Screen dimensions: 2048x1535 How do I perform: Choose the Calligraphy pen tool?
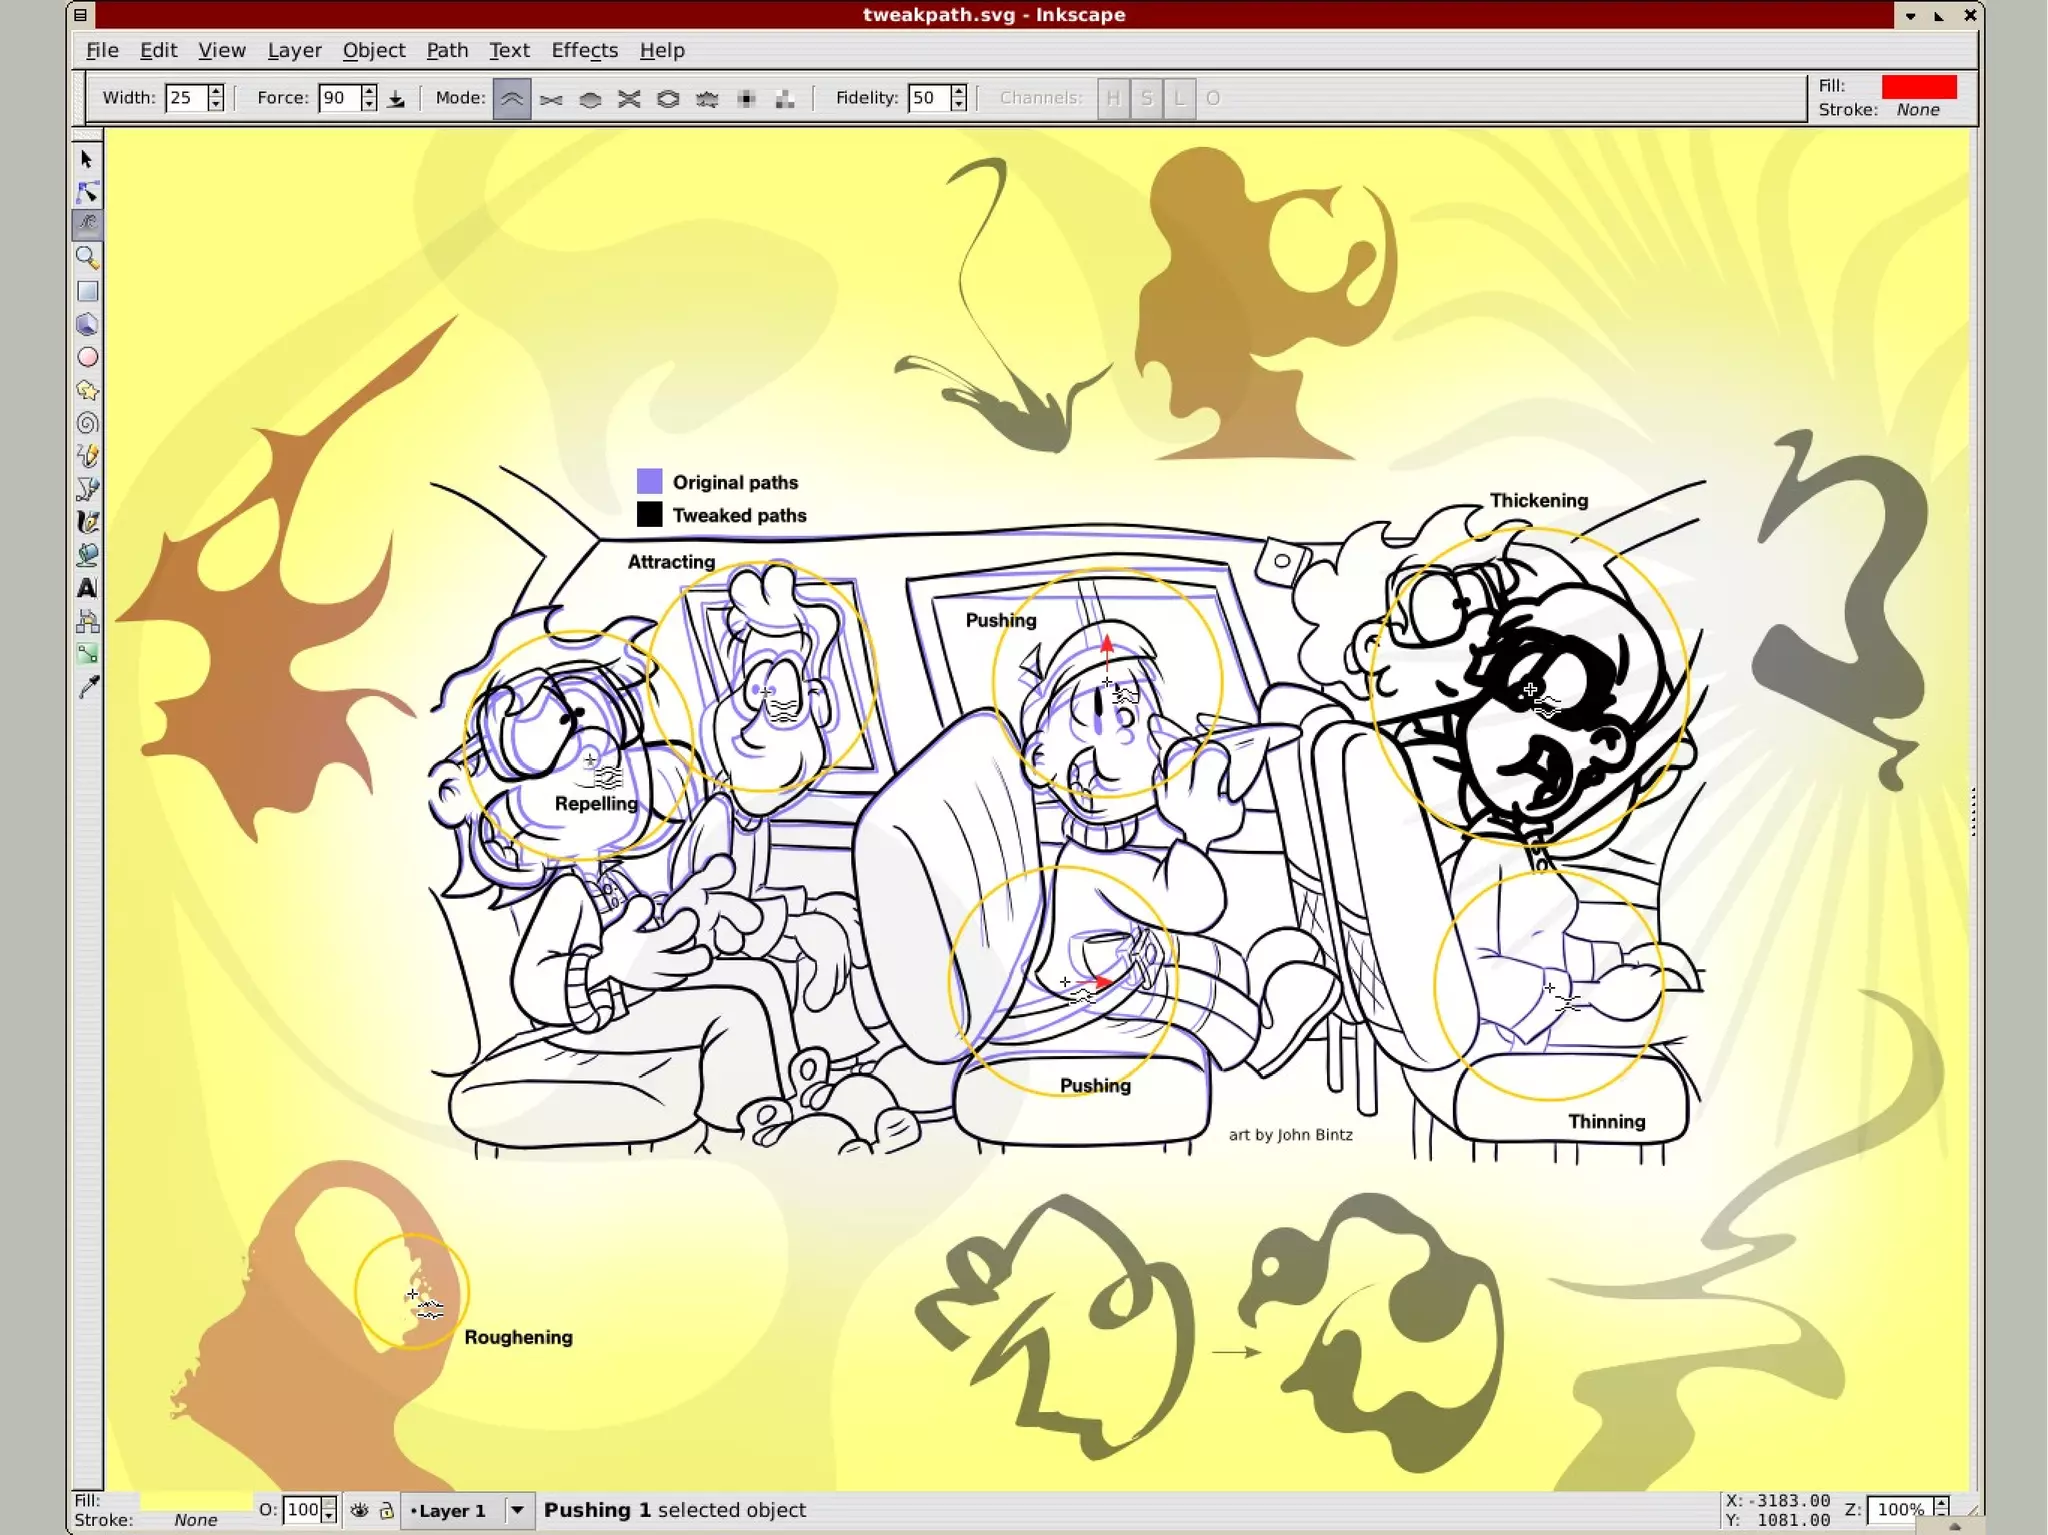tap(87, 522)
